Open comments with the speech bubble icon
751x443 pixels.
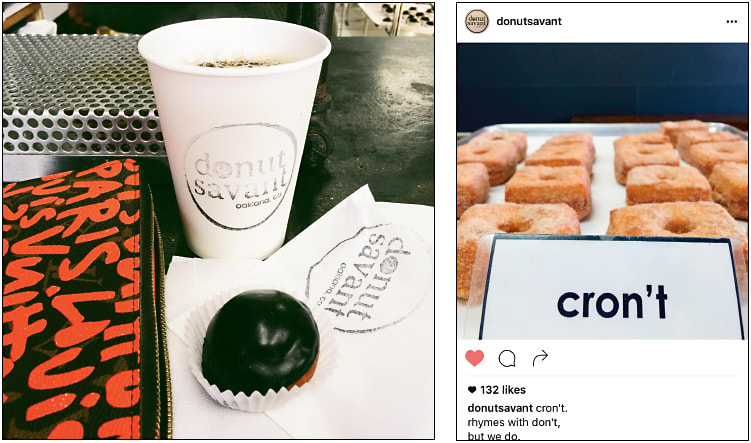[x=507, y=358]
